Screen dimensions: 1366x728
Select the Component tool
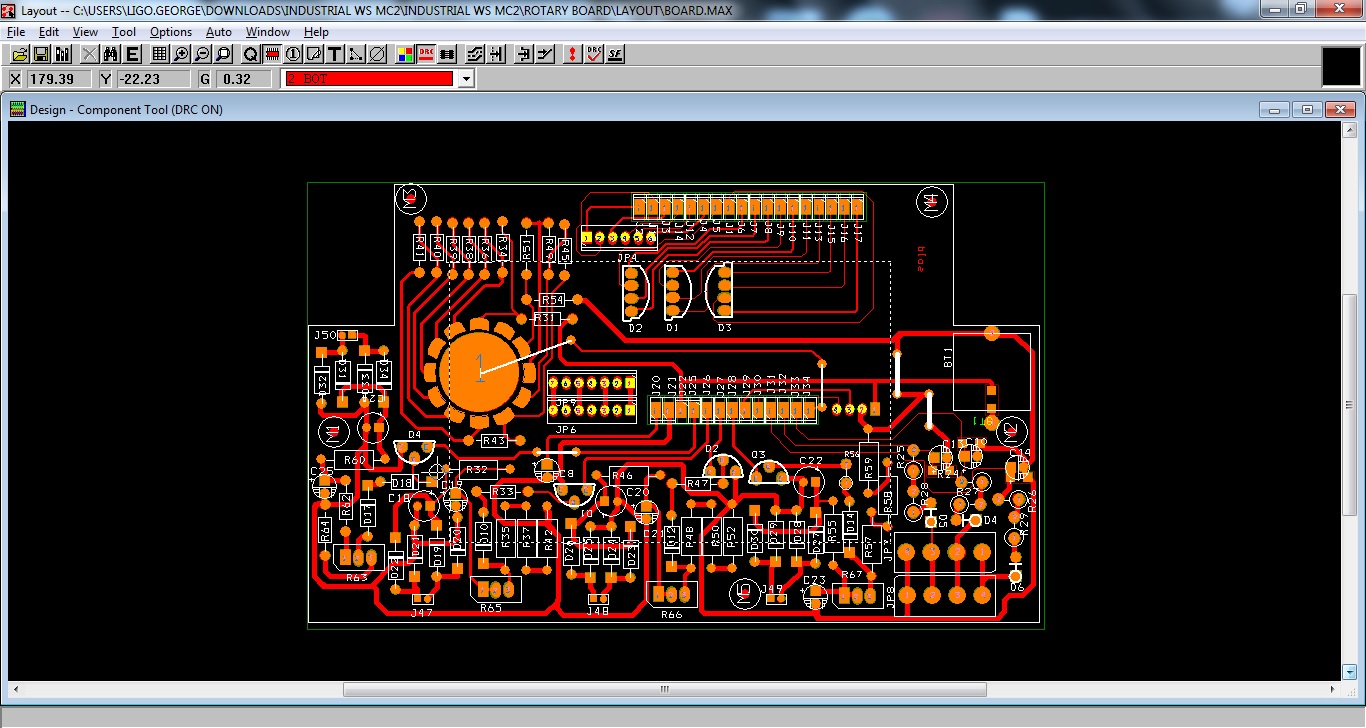click(x=272, y=54)
